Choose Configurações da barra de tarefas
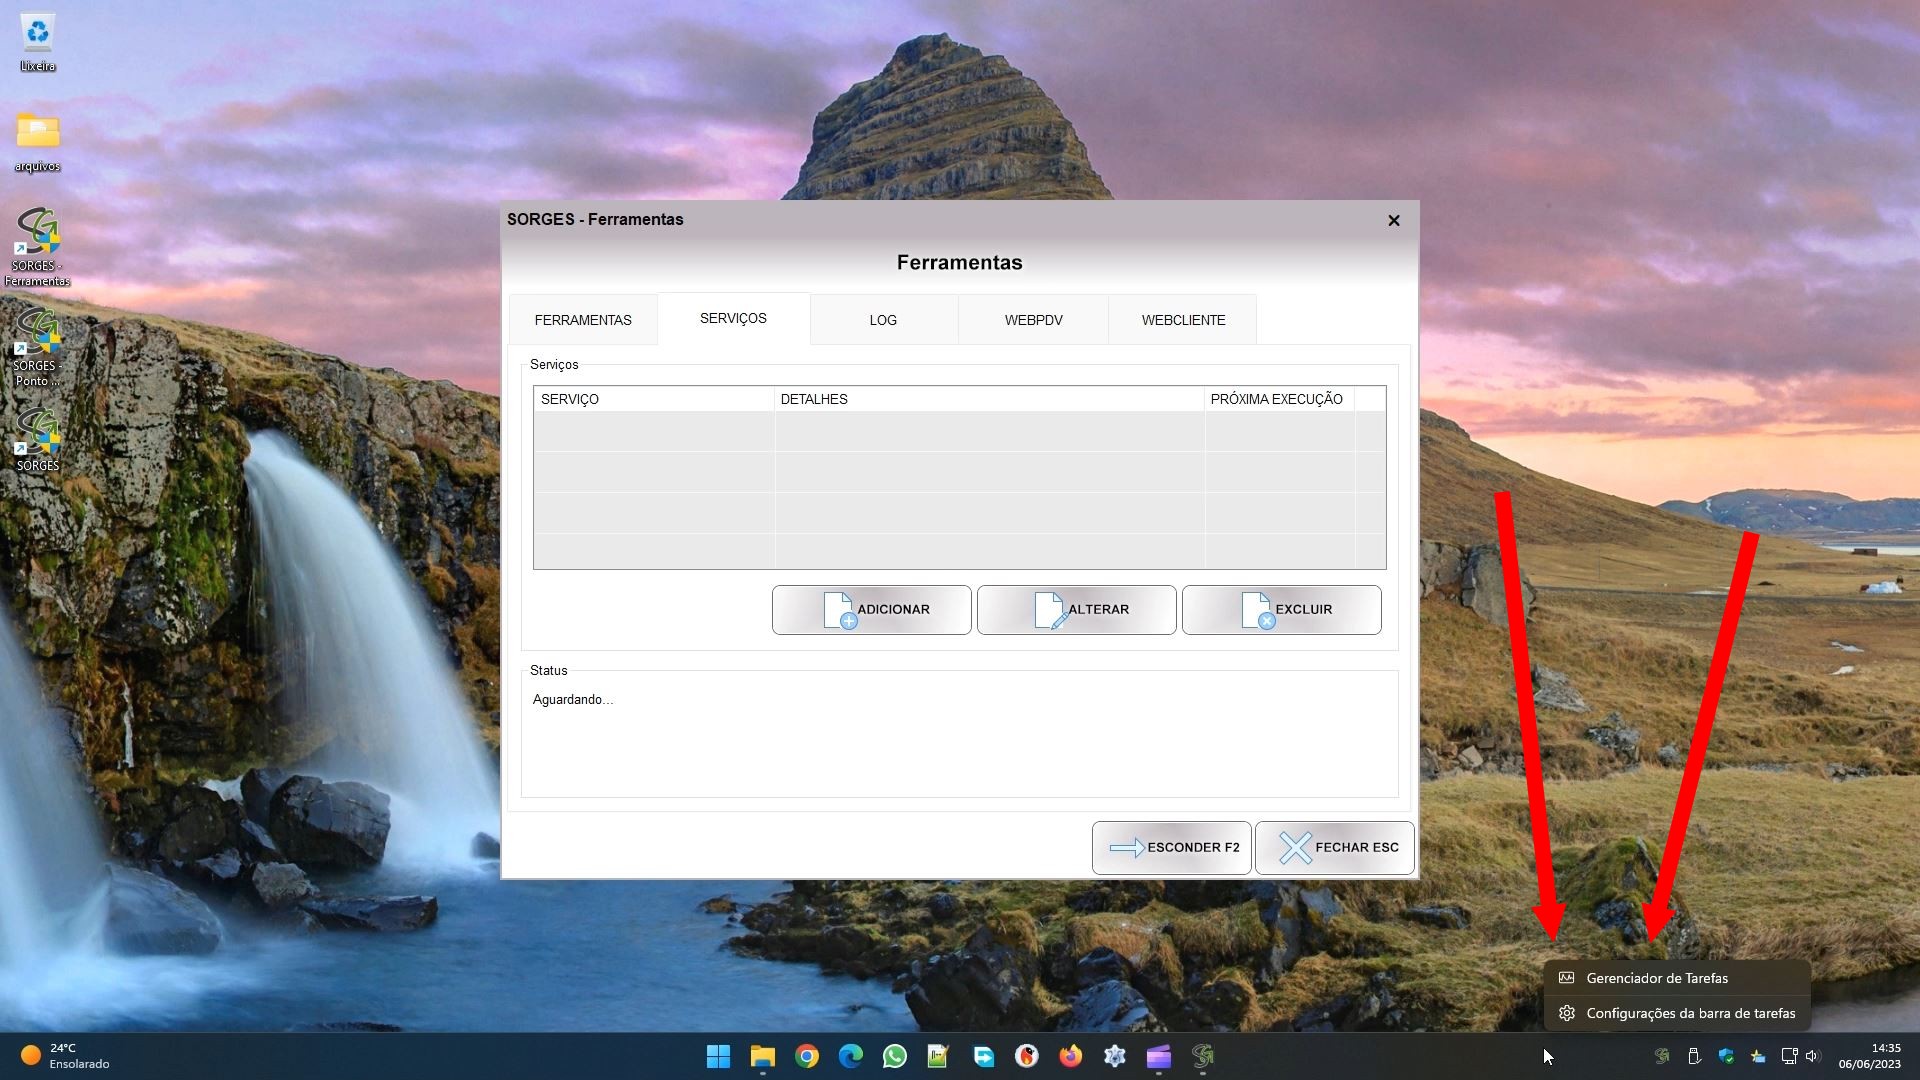1920x1080 pixels. tap(1690, 1013)
